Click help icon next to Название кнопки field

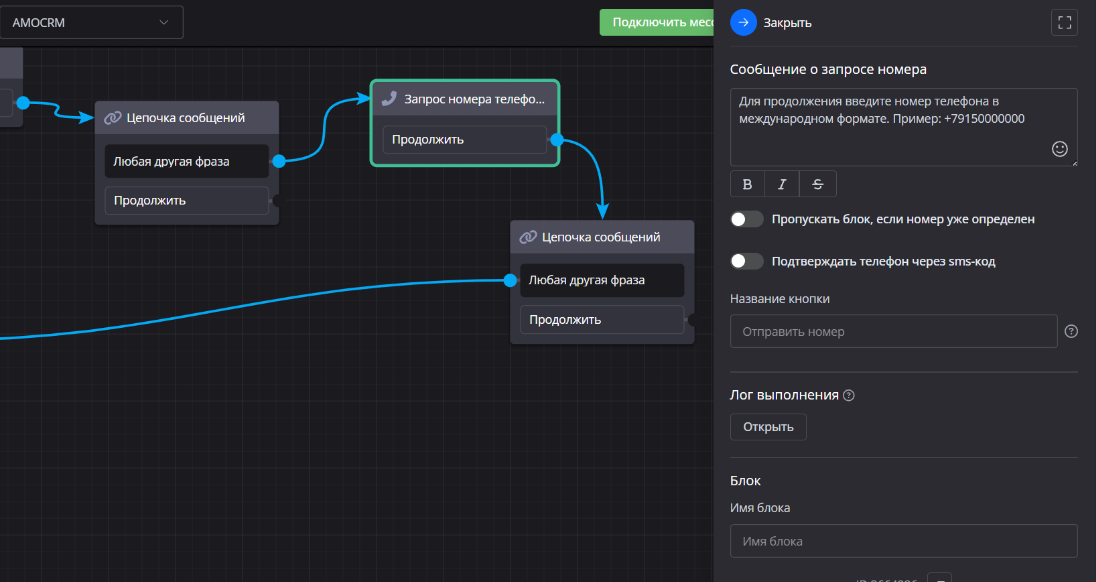[x=1071, y=331]
